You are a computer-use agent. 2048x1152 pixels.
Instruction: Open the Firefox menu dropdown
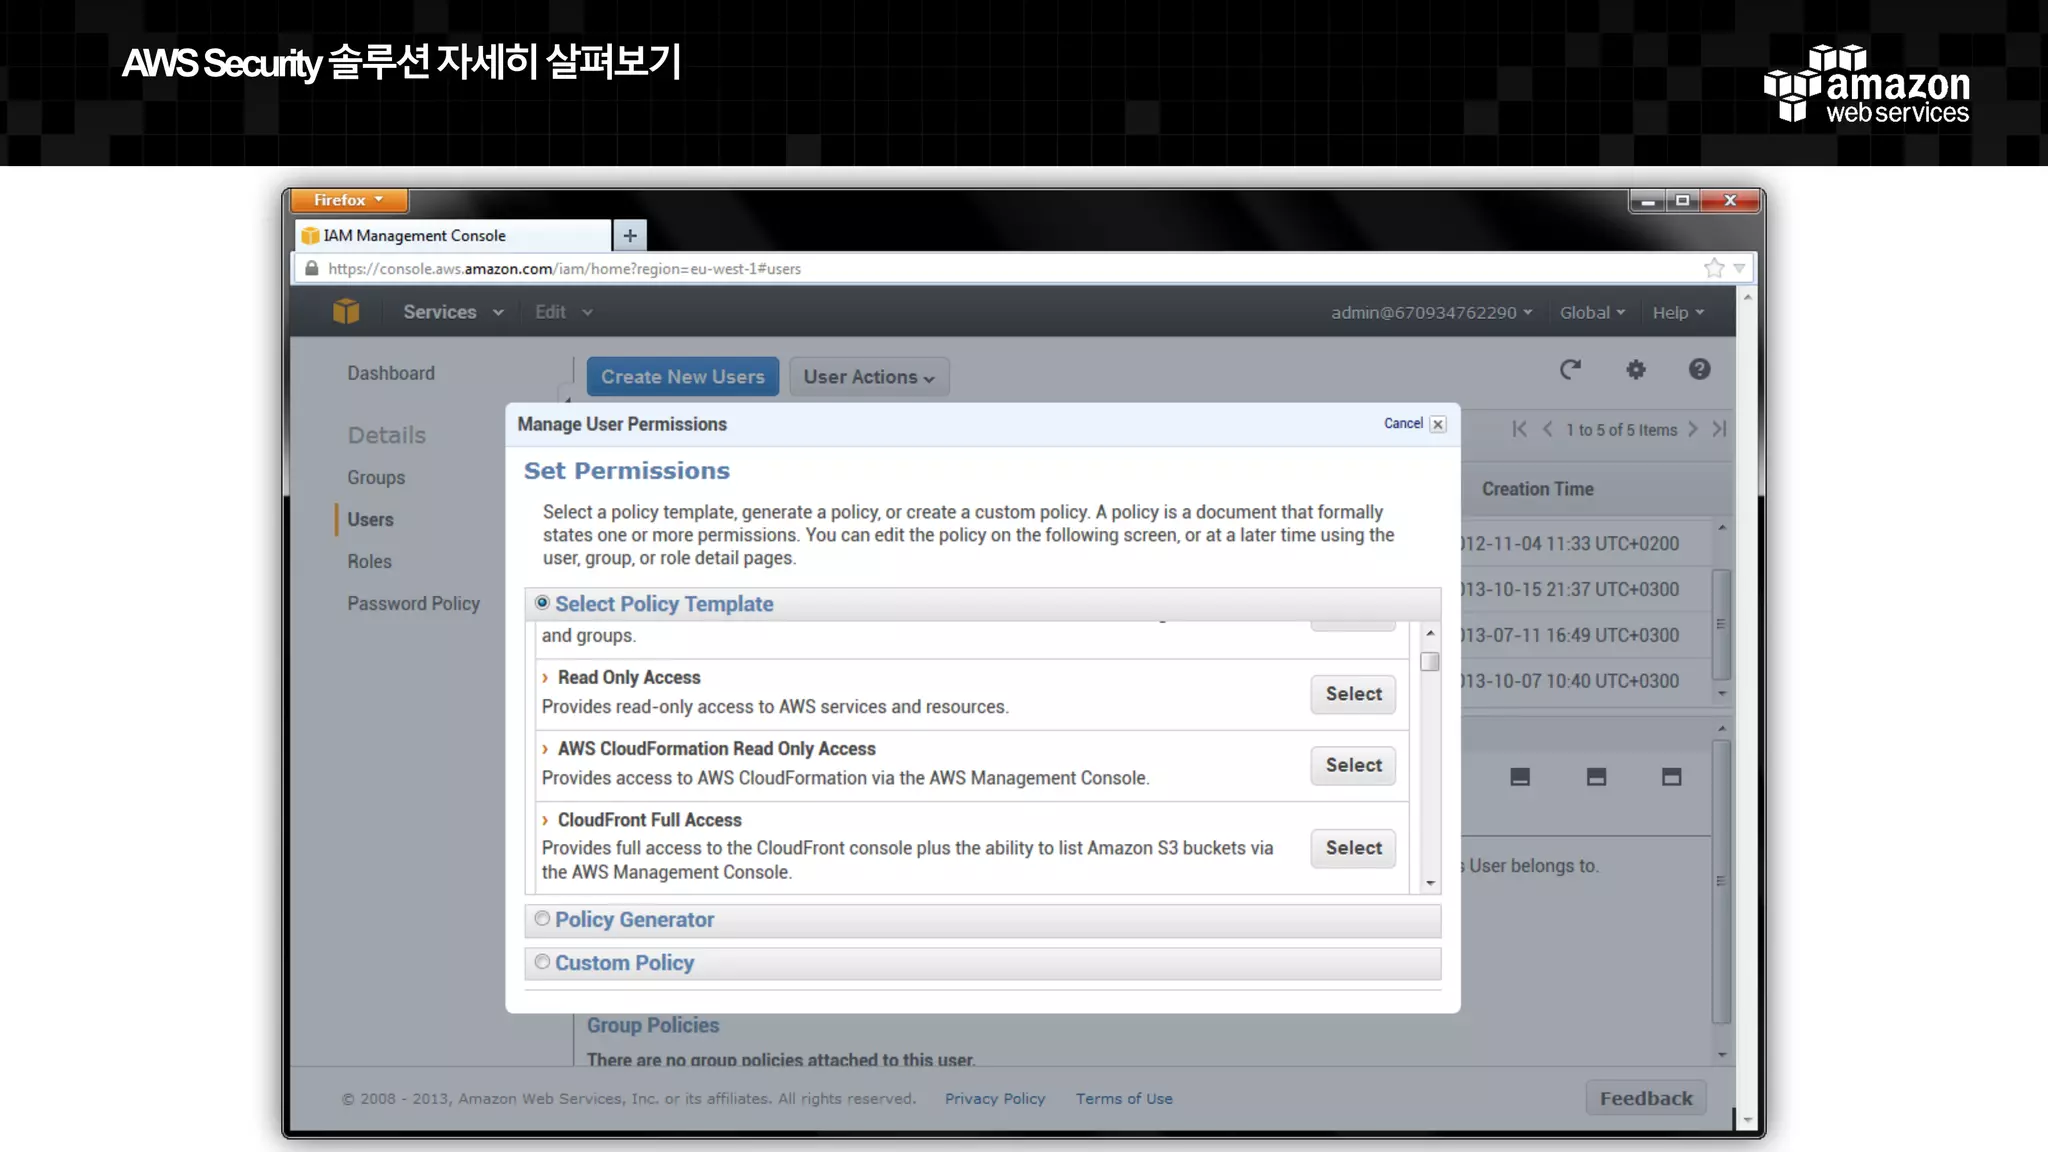pos(349,200)
